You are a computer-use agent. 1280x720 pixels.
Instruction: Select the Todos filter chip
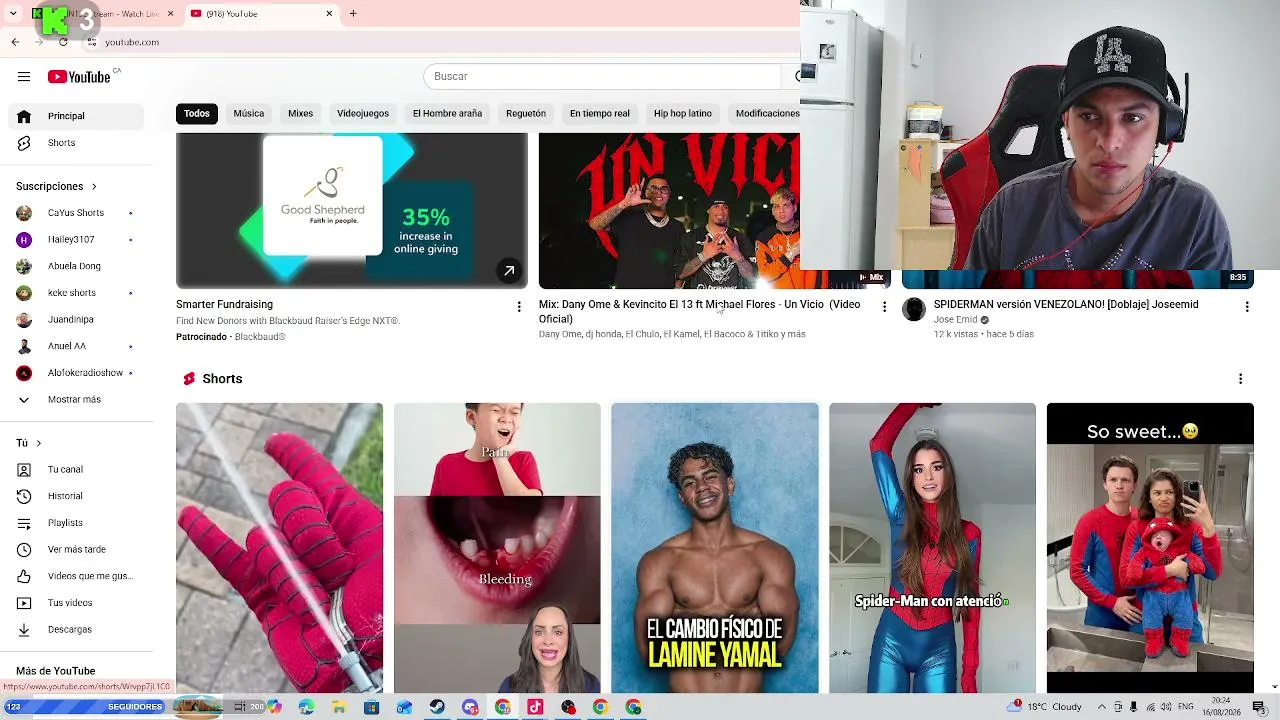point(197,114)
